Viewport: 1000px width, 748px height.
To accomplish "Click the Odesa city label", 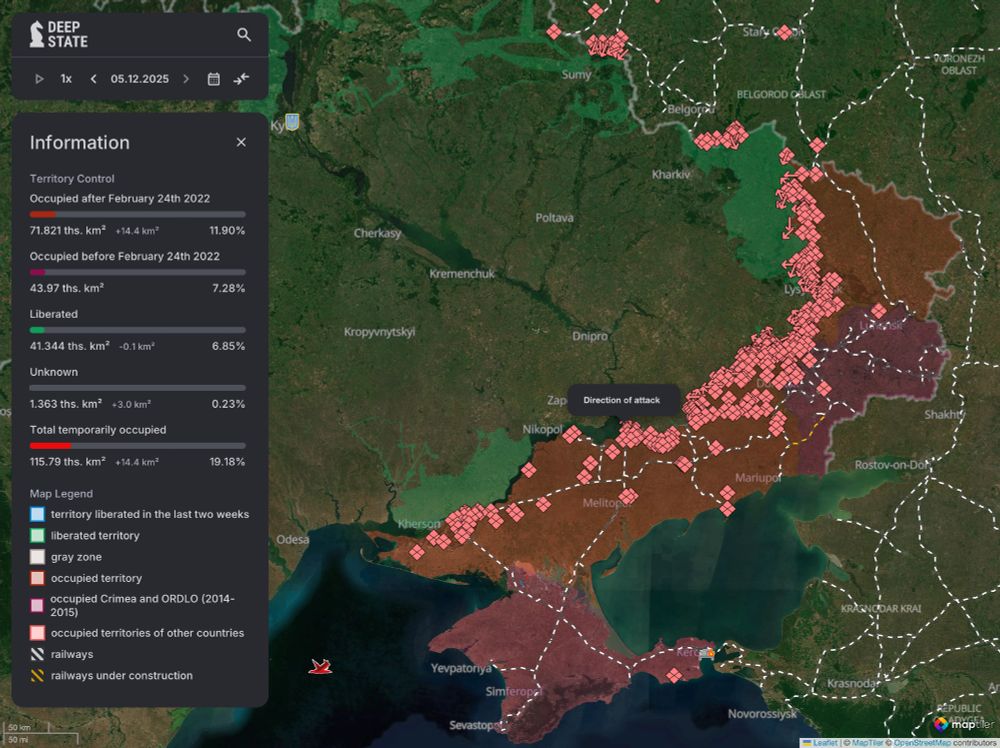I will pyautogui.click(x=293, y=539).
